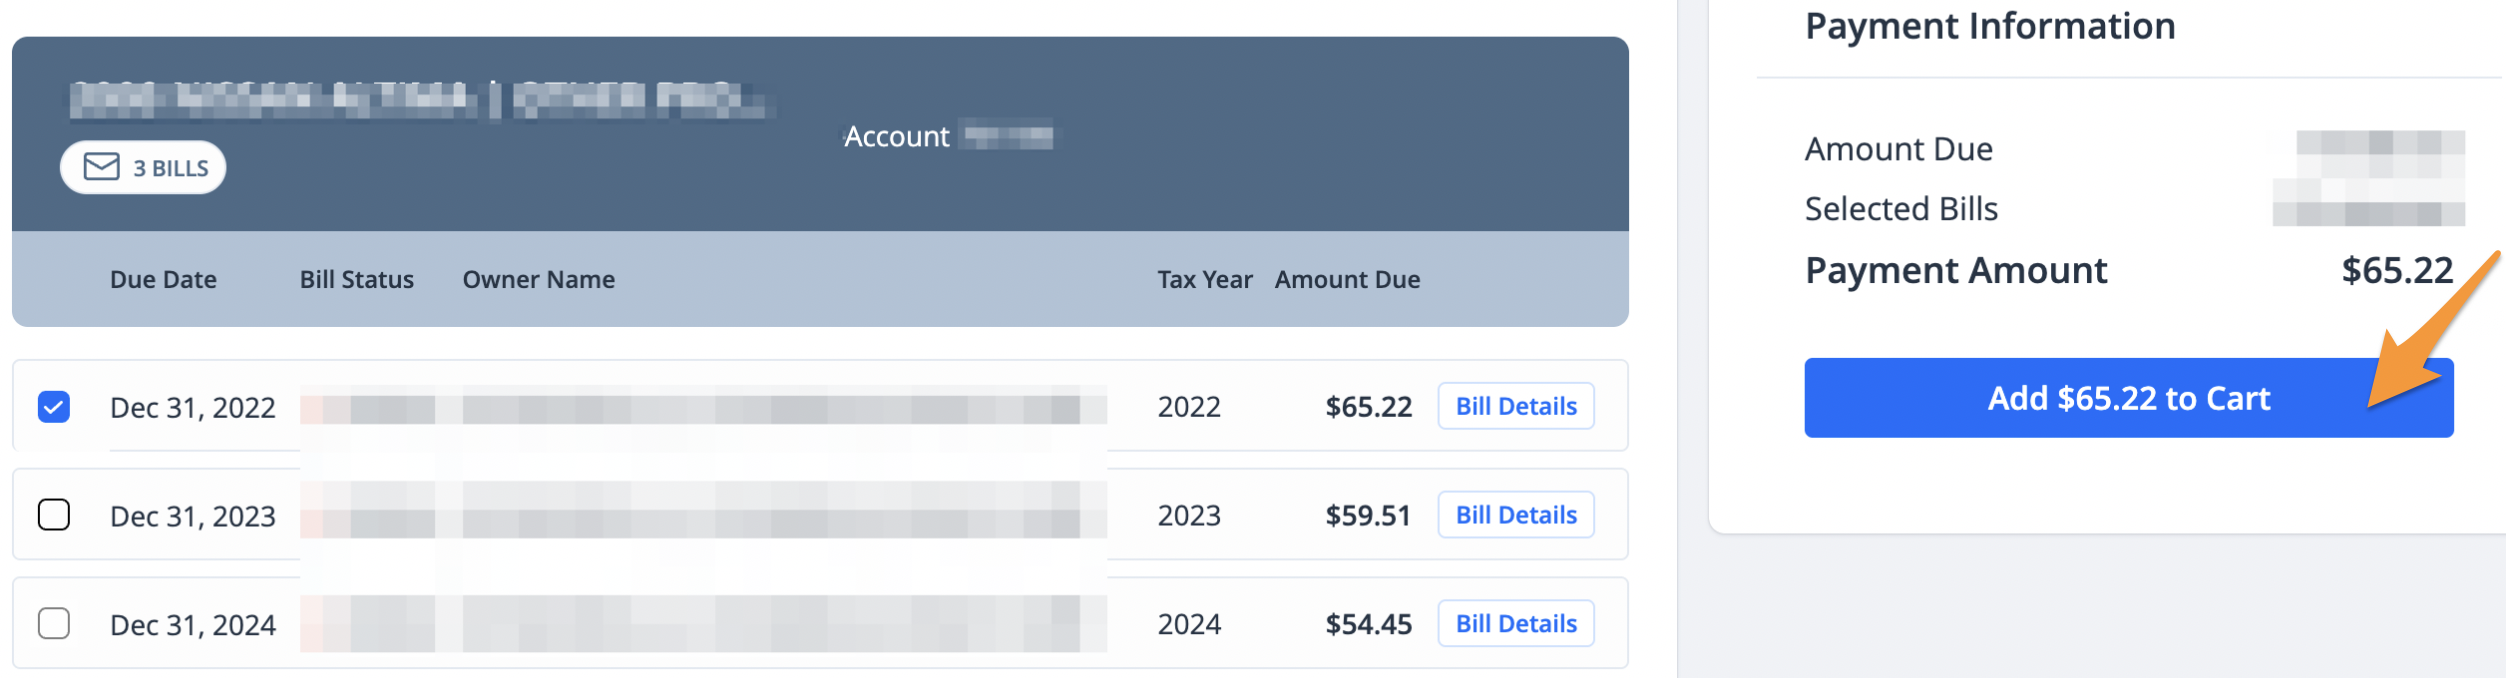The image size is (2506, 678).
Task: Uncheck the Dec 31, 2022 bill checkbox
Action: (54, 407)
